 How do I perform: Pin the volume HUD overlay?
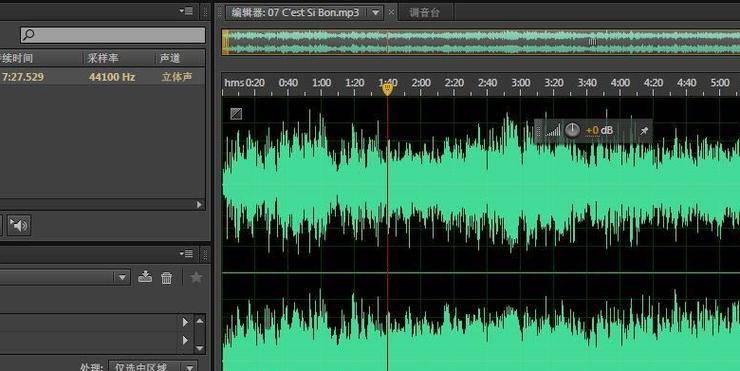[644, 131]
